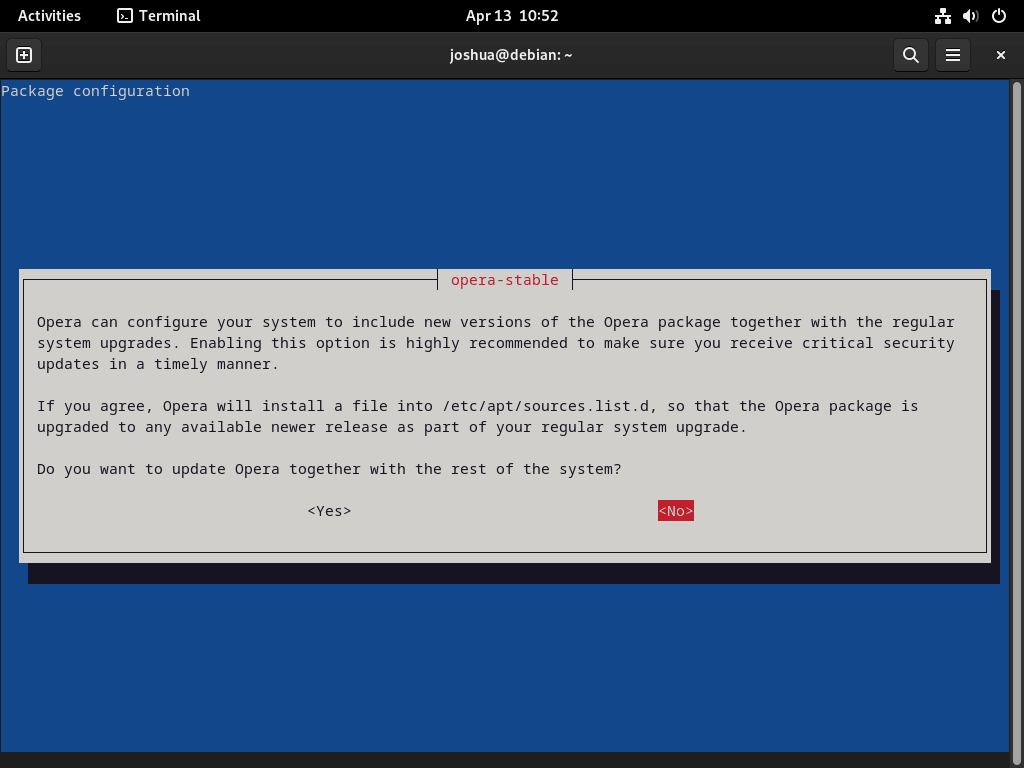1024x768 pixels.
Task: Open the clock calendar Apr 13 10:52
Action: [x=512, y=16]
